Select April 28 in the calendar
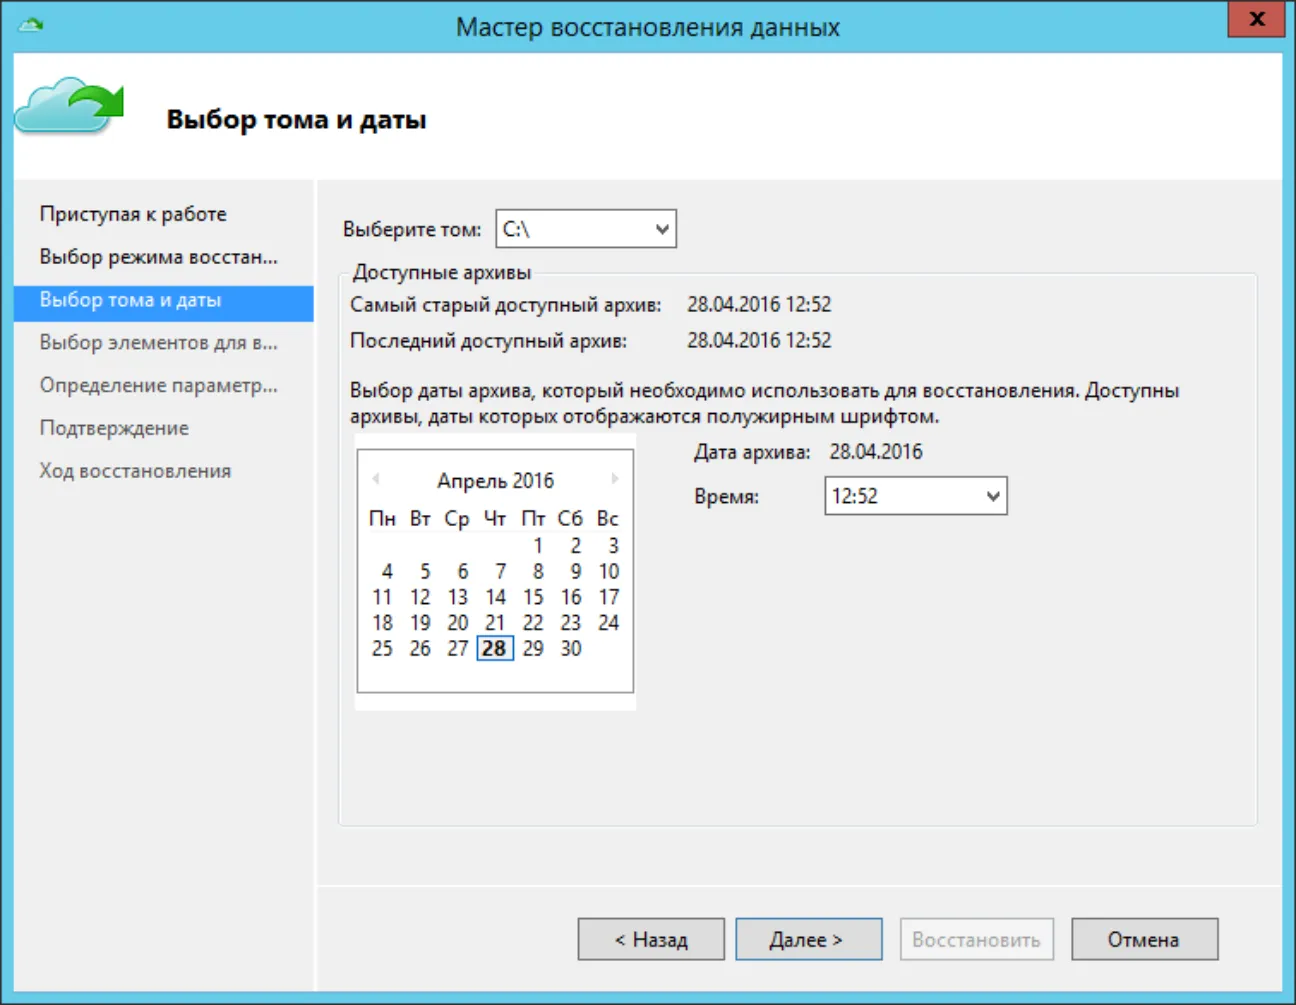 pos(495,648)
